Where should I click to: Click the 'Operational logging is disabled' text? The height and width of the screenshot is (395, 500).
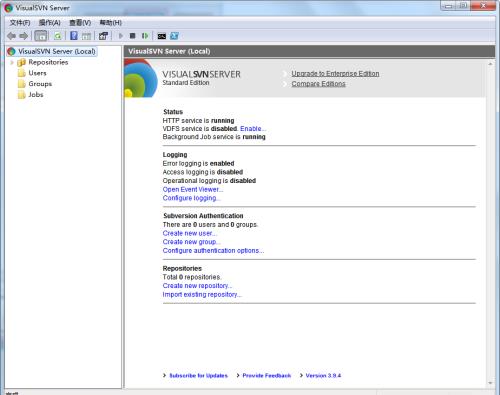[209, 181]
